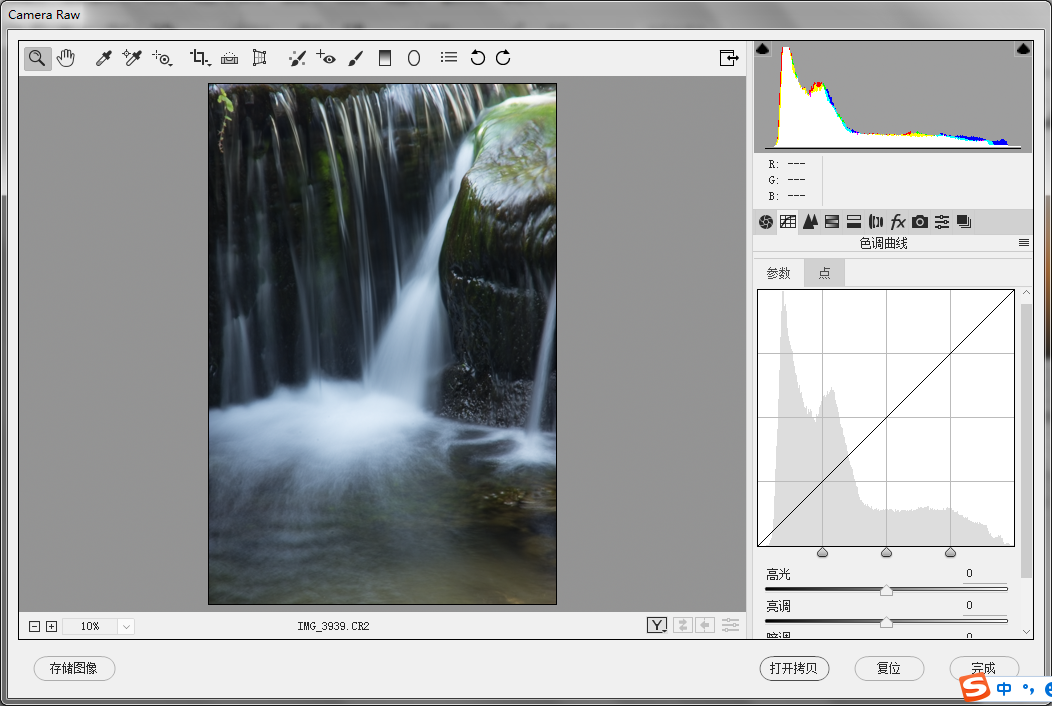Click the shadows region split marker

823,552
